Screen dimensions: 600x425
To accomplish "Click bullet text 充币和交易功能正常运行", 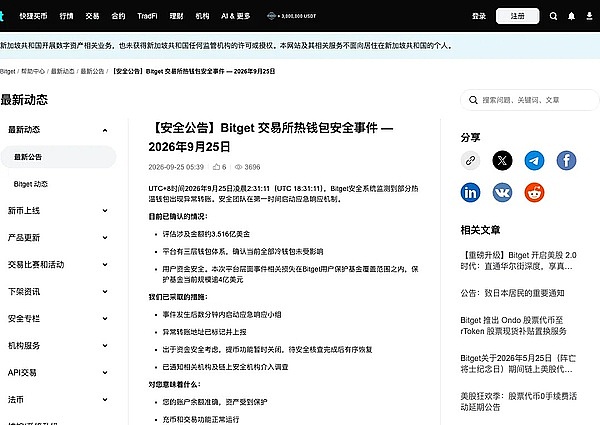I will pyautogui.click(x=201, y=419).
